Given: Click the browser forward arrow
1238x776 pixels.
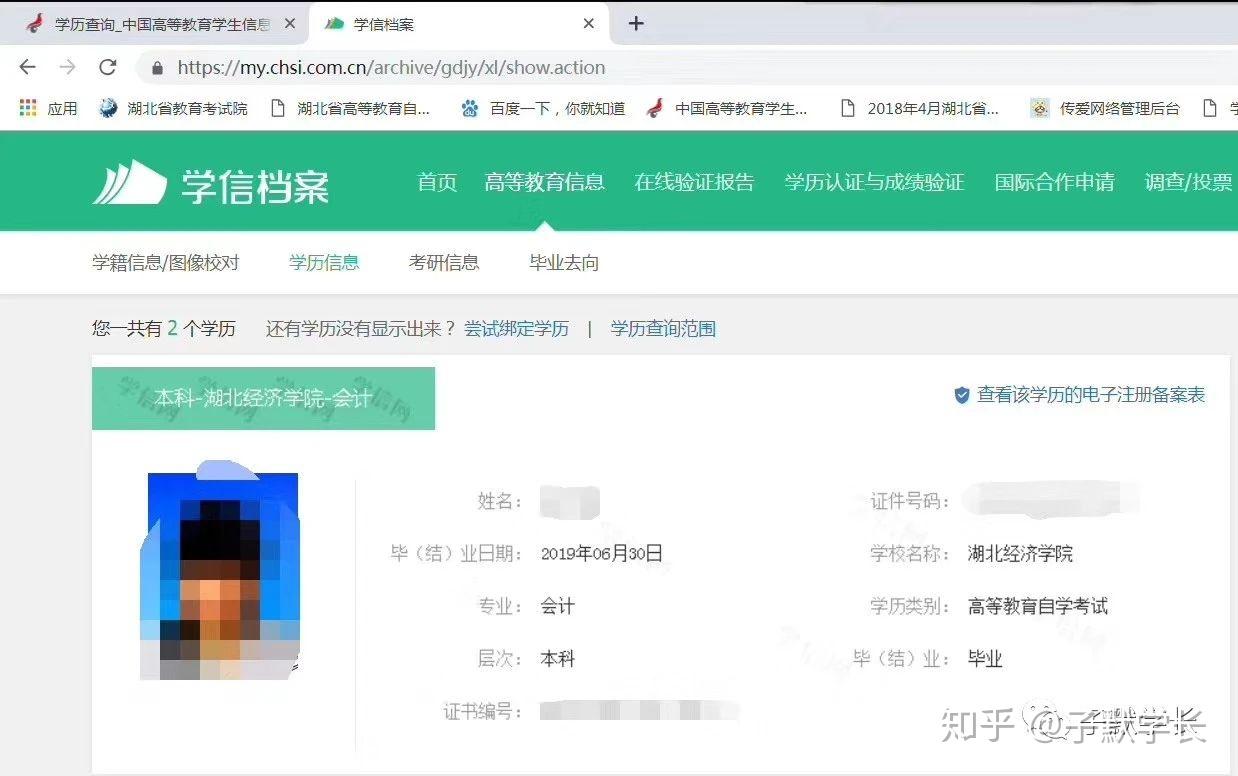Looking at the screenshot, I should coord(67,67).
